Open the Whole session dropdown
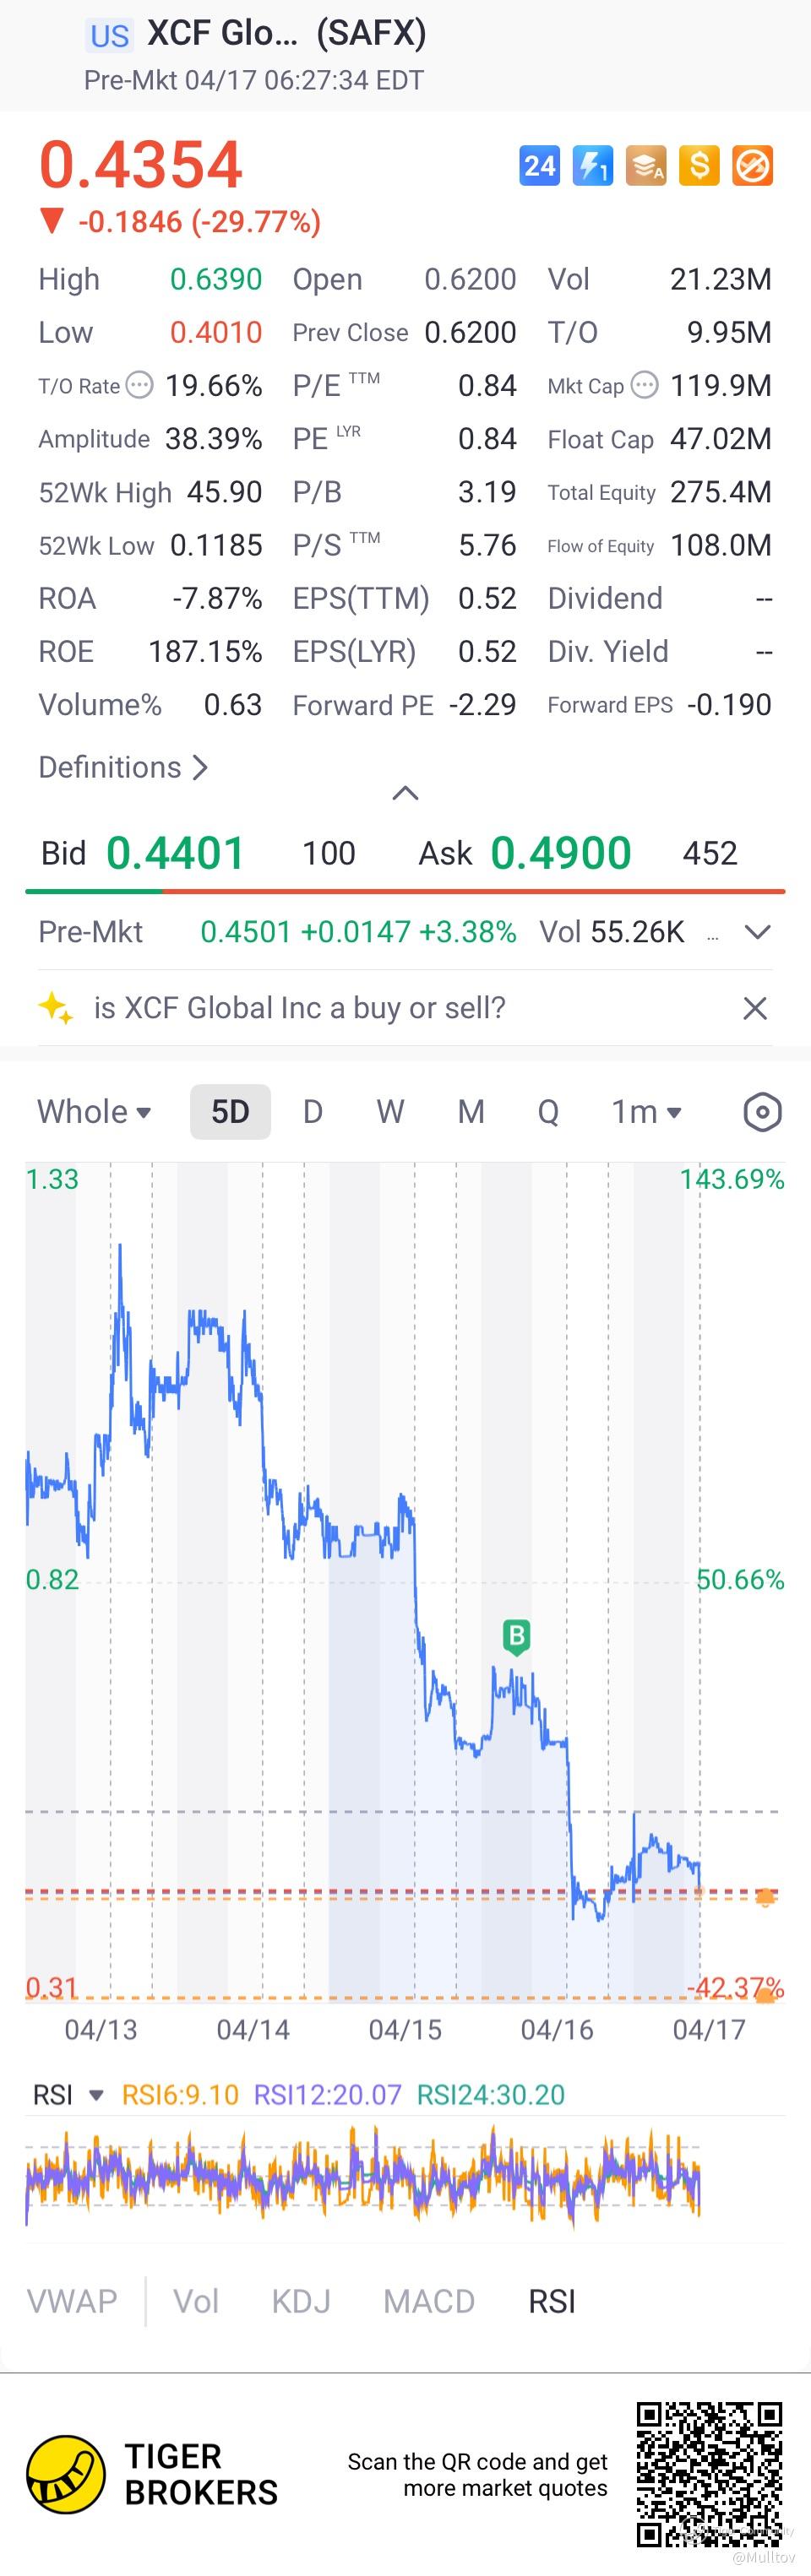Screen dimensions: 811x2576 pos(94,1112)
